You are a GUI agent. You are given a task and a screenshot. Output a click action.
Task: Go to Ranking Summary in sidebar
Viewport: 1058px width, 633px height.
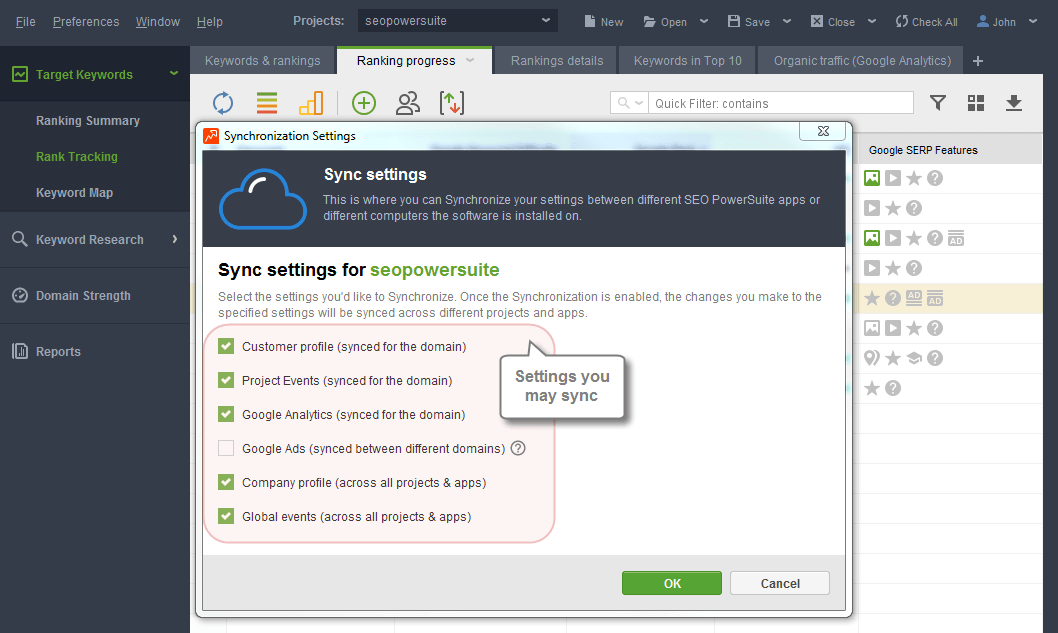(x=88, y=121)
